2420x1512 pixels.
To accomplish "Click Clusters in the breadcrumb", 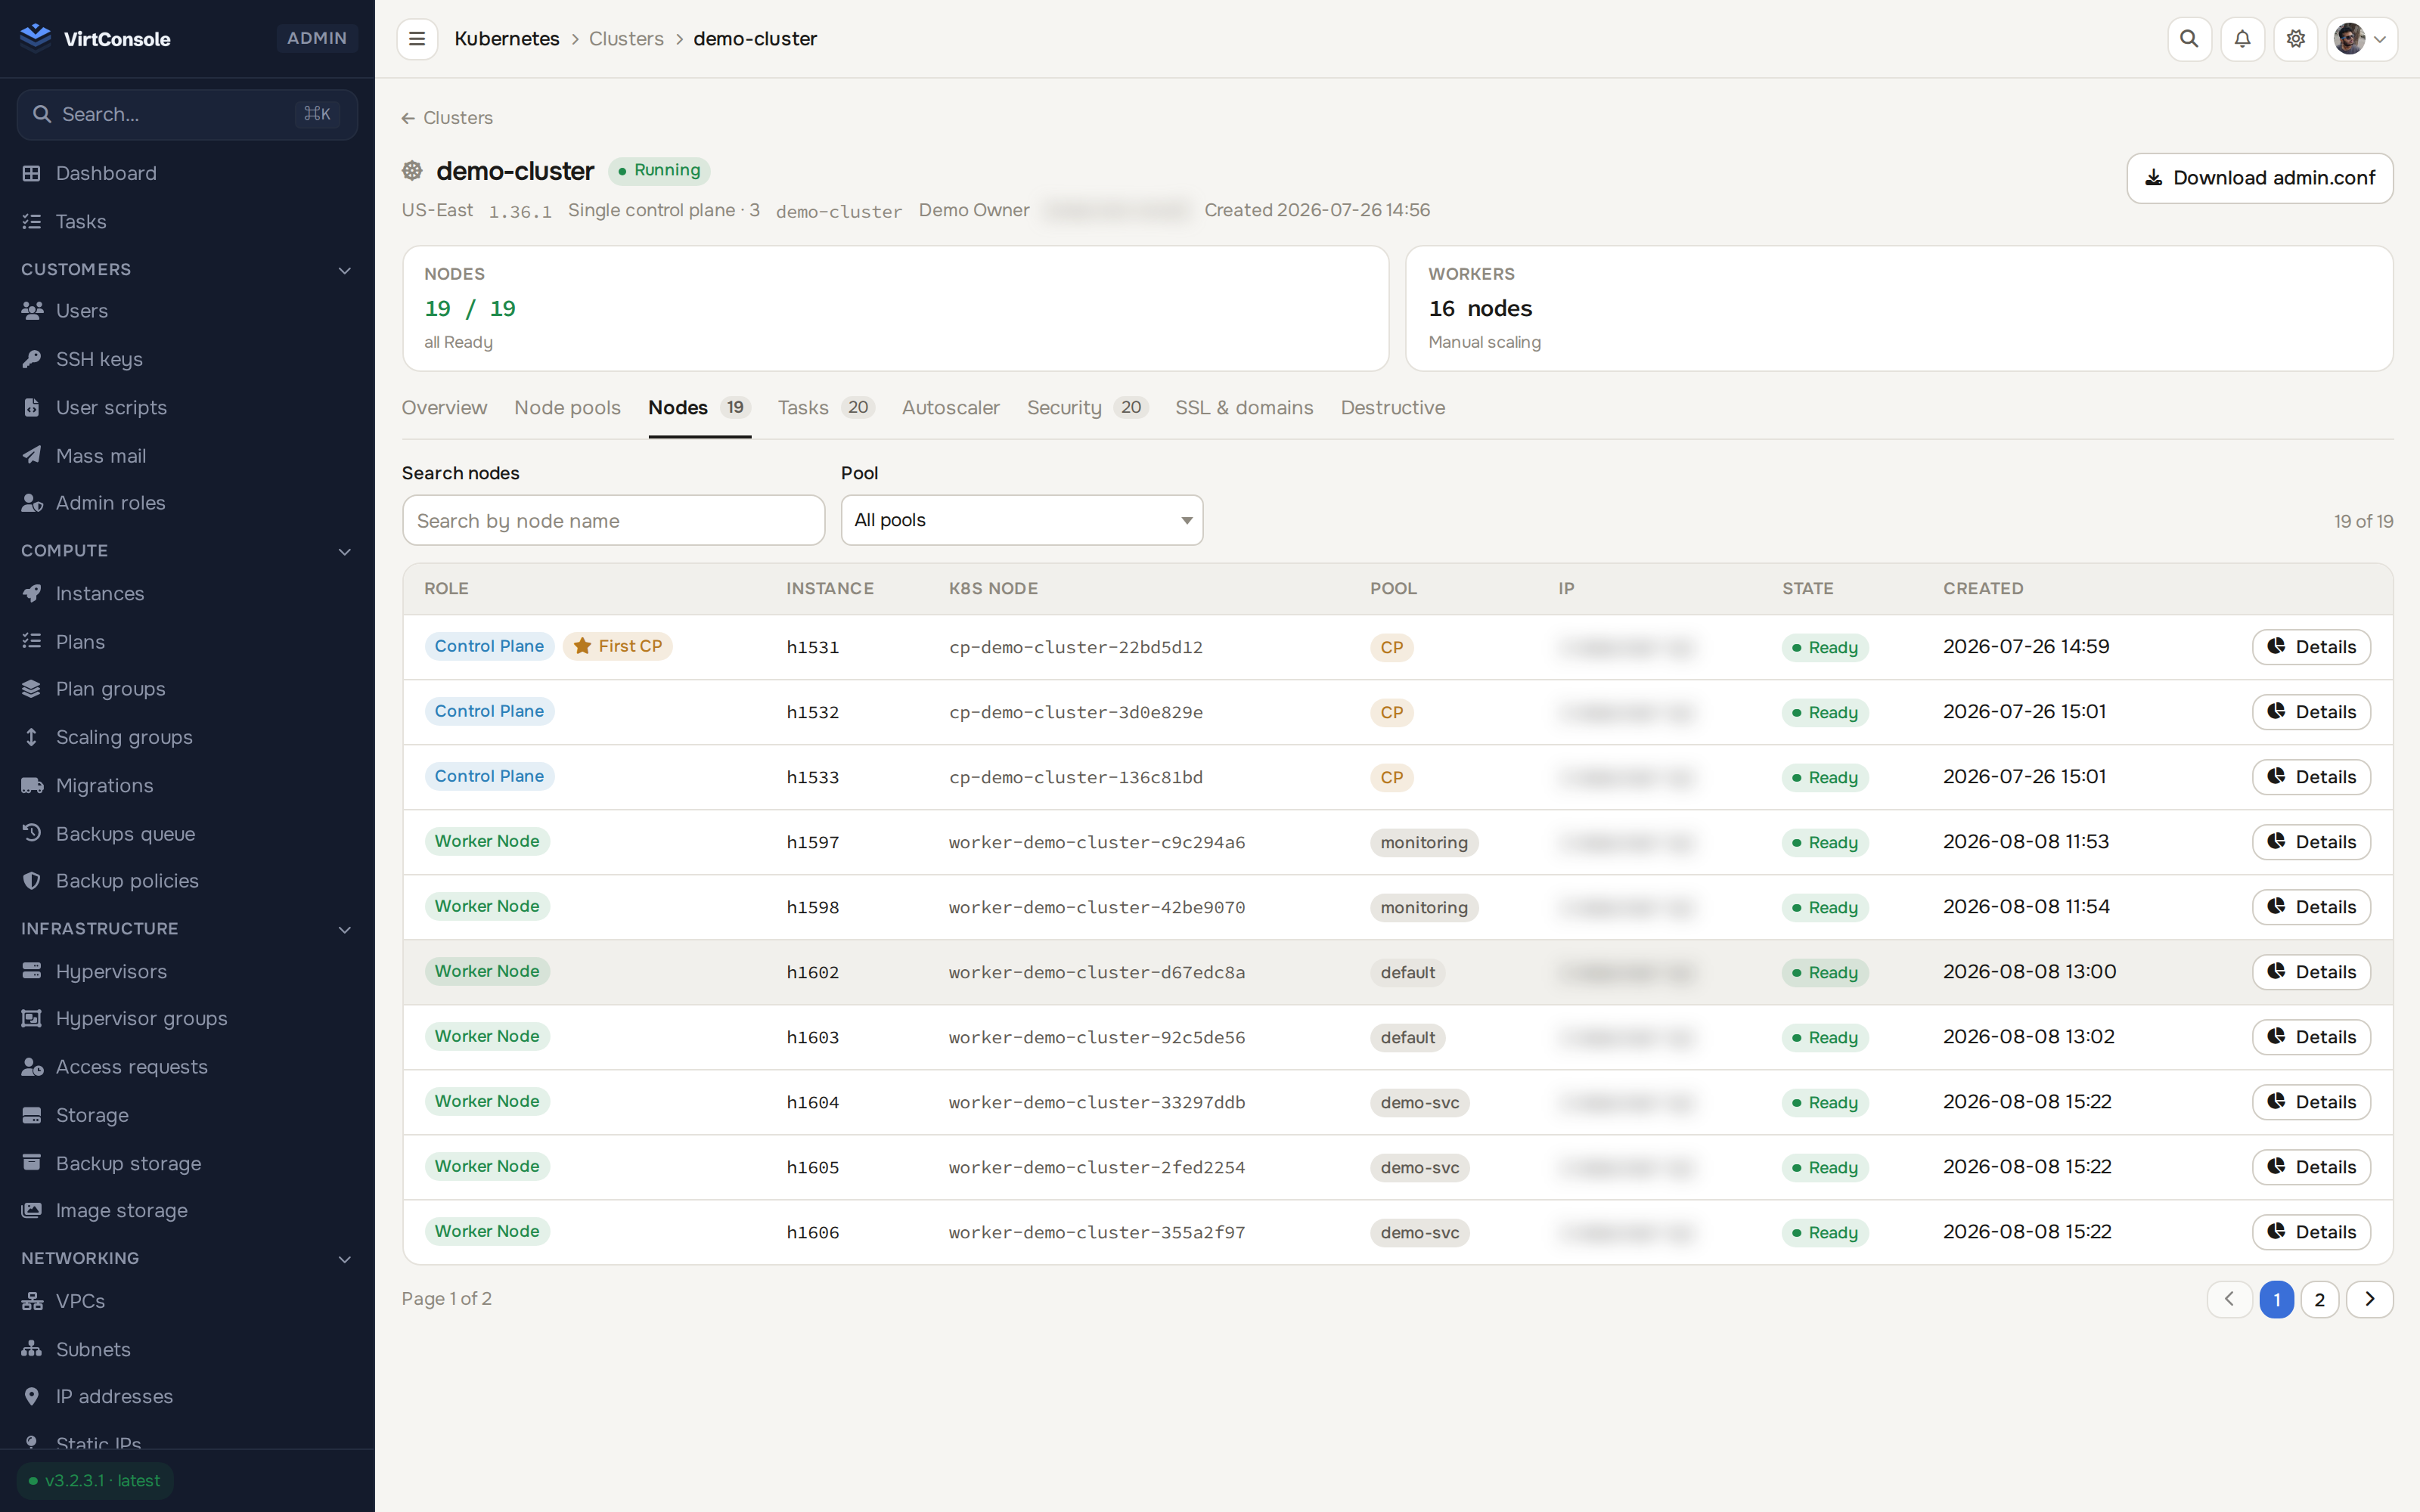I will coord(626,39).
